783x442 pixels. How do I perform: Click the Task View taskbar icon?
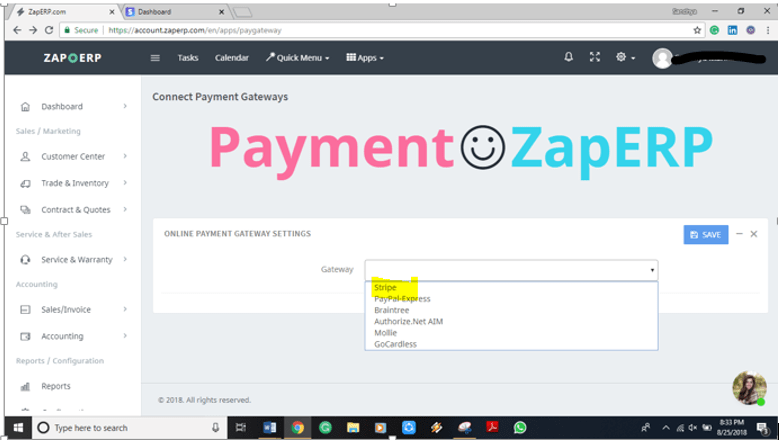241,428
